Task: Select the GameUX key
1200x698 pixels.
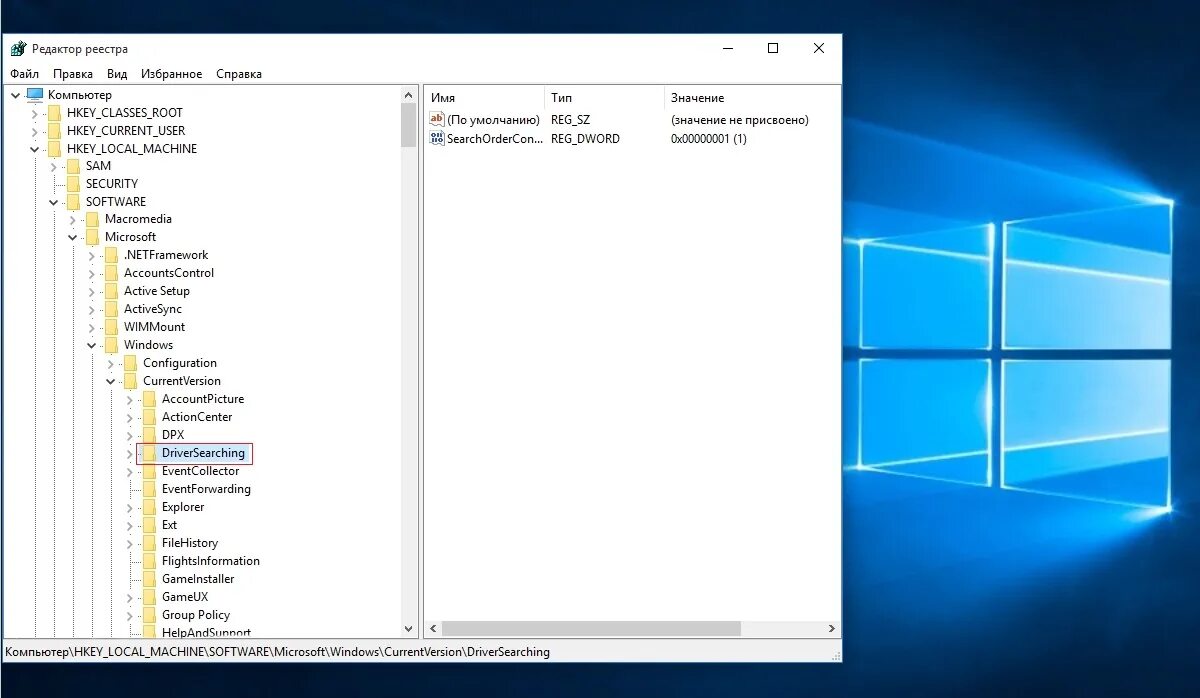Action: point(185,597)
